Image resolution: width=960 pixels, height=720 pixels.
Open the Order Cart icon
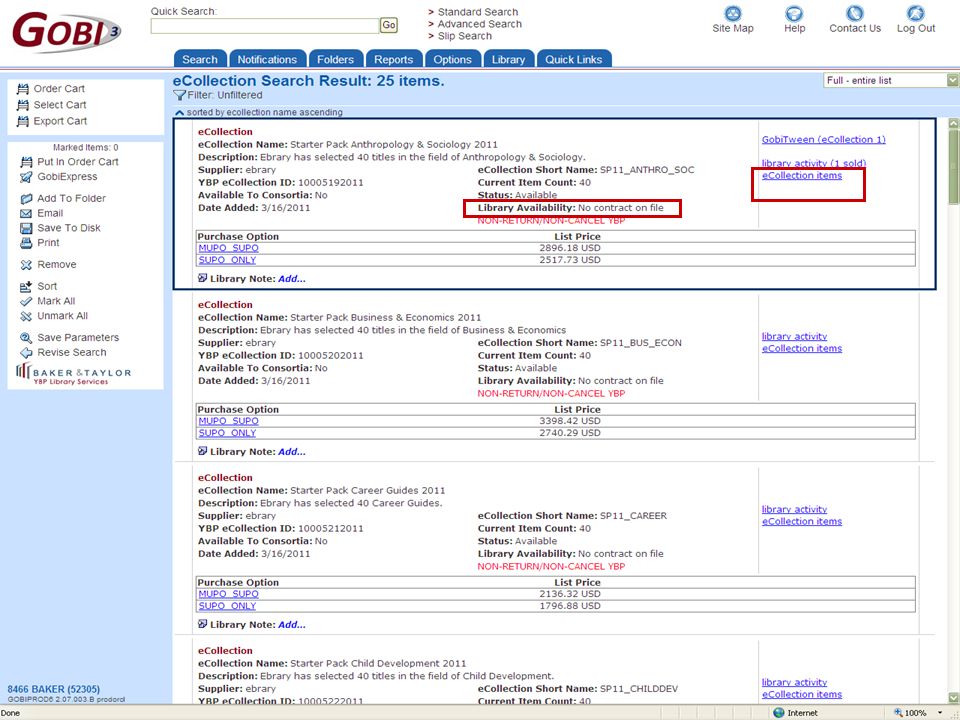coord(23,89)
